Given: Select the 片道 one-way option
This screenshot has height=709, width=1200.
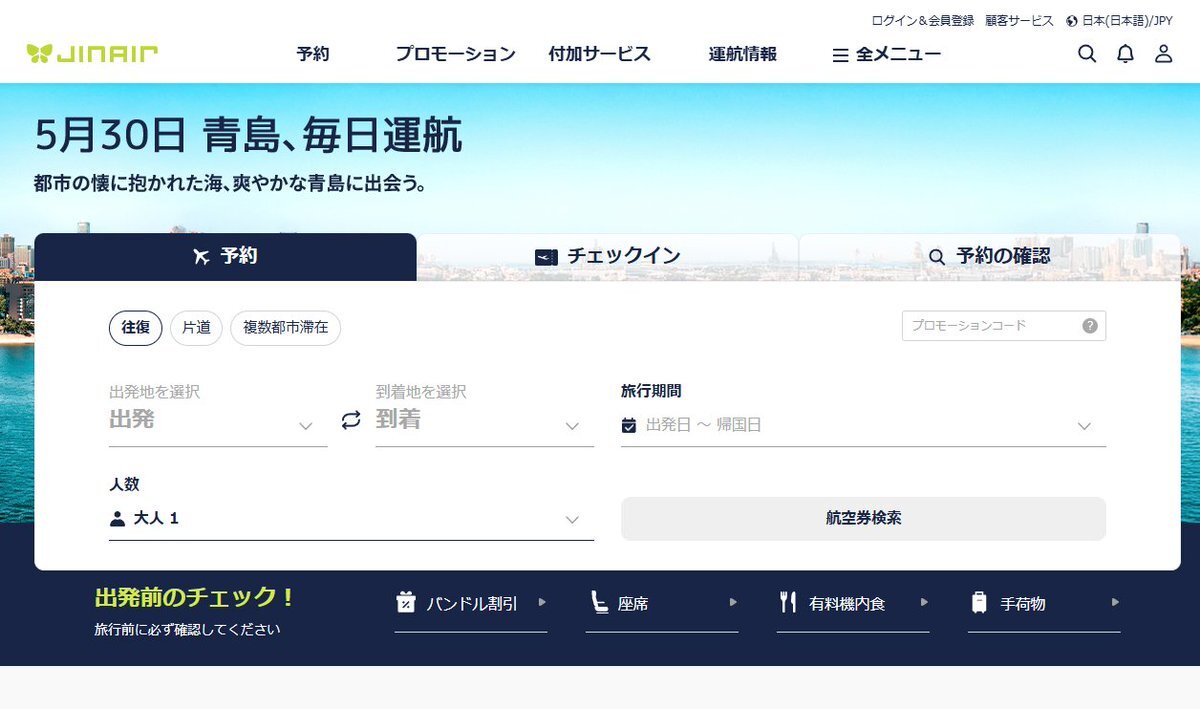Looking at the screenshot, I should click(196, 328).
